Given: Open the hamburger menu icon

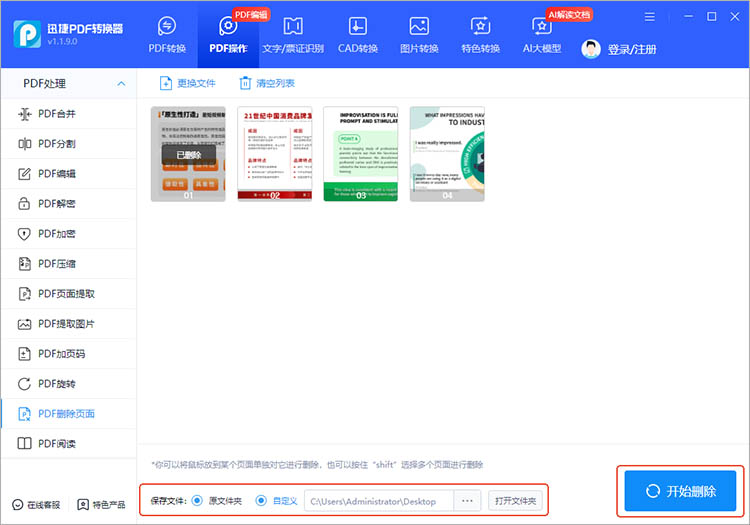Looking at the screenshot, I should (650, 17).
